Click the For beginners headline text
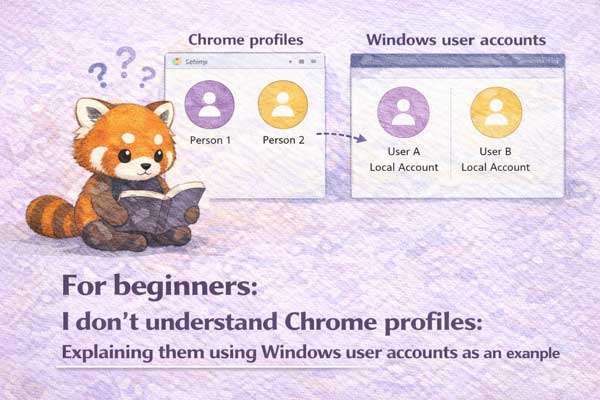The width and height of the screenshot is (600, 400). [x=159, y=286]
